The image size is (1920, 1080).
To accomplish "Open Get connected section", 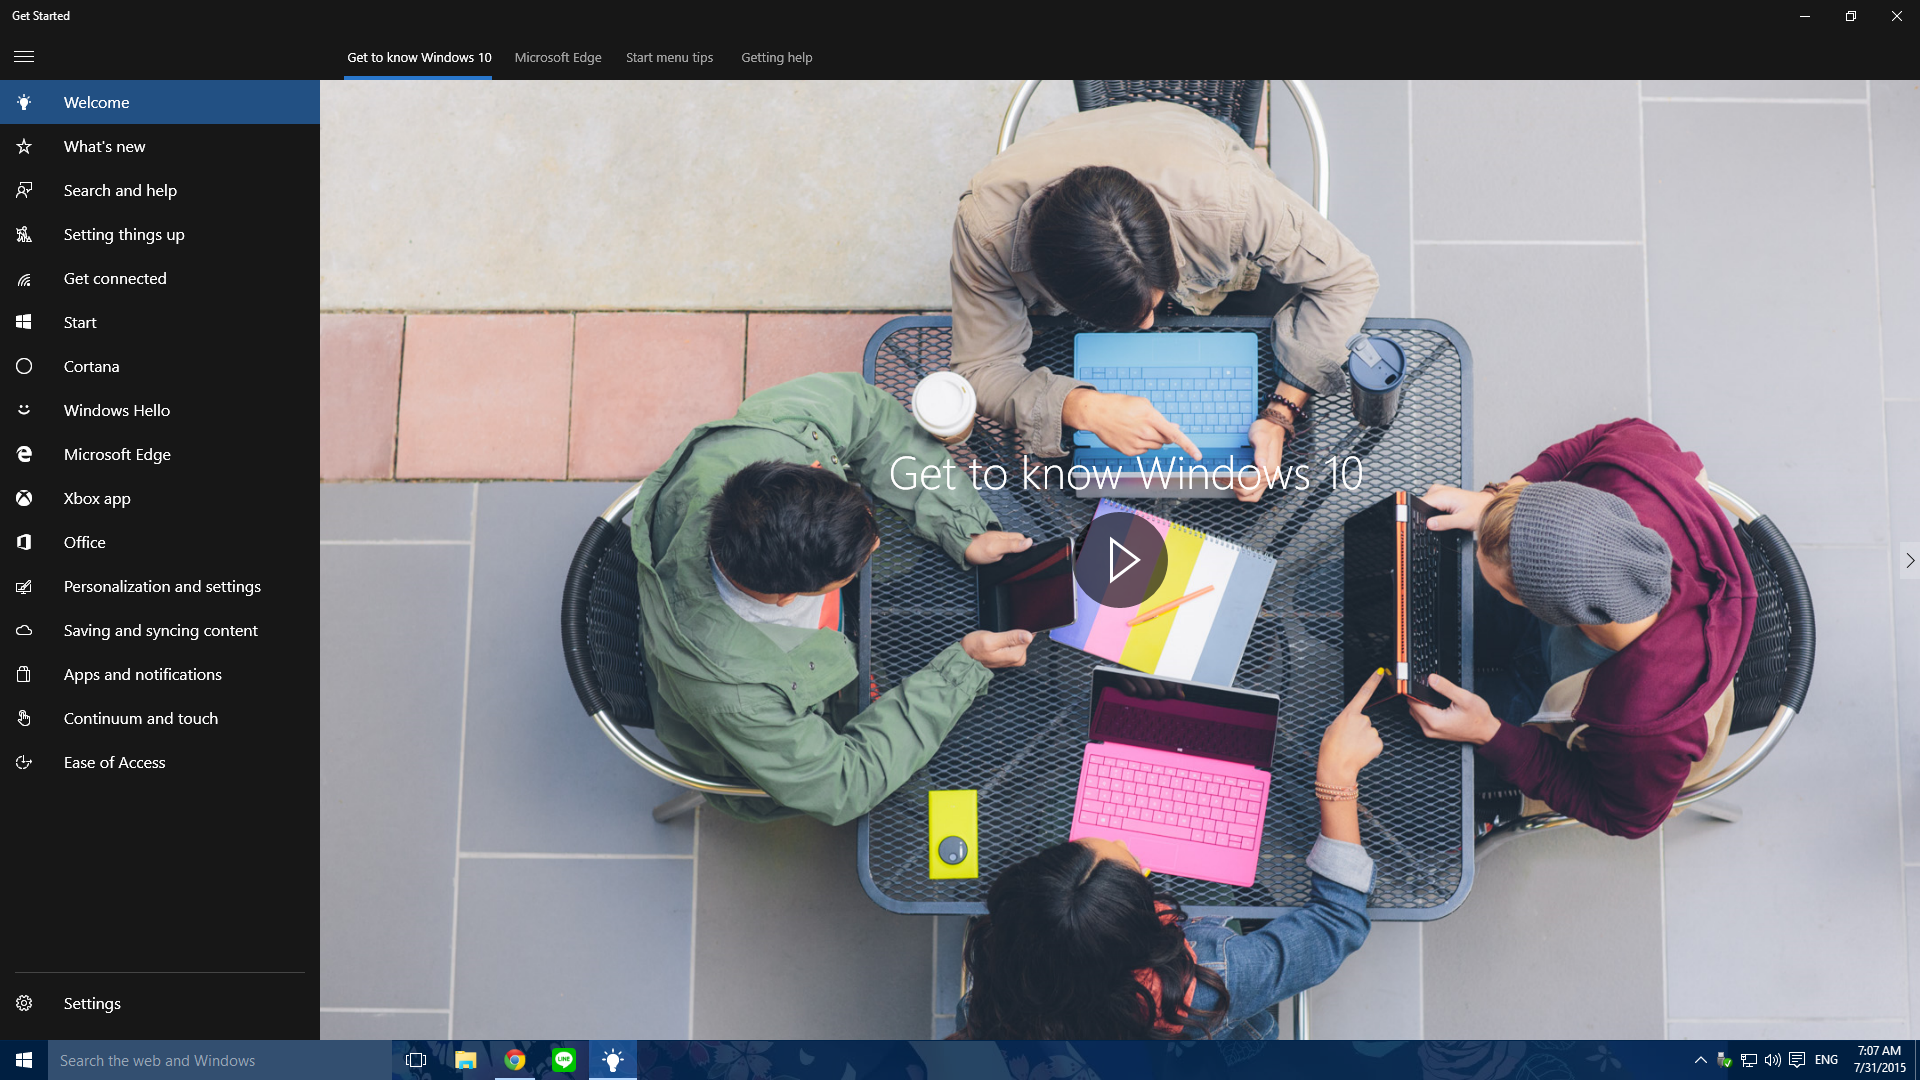I will click(160, 278).
